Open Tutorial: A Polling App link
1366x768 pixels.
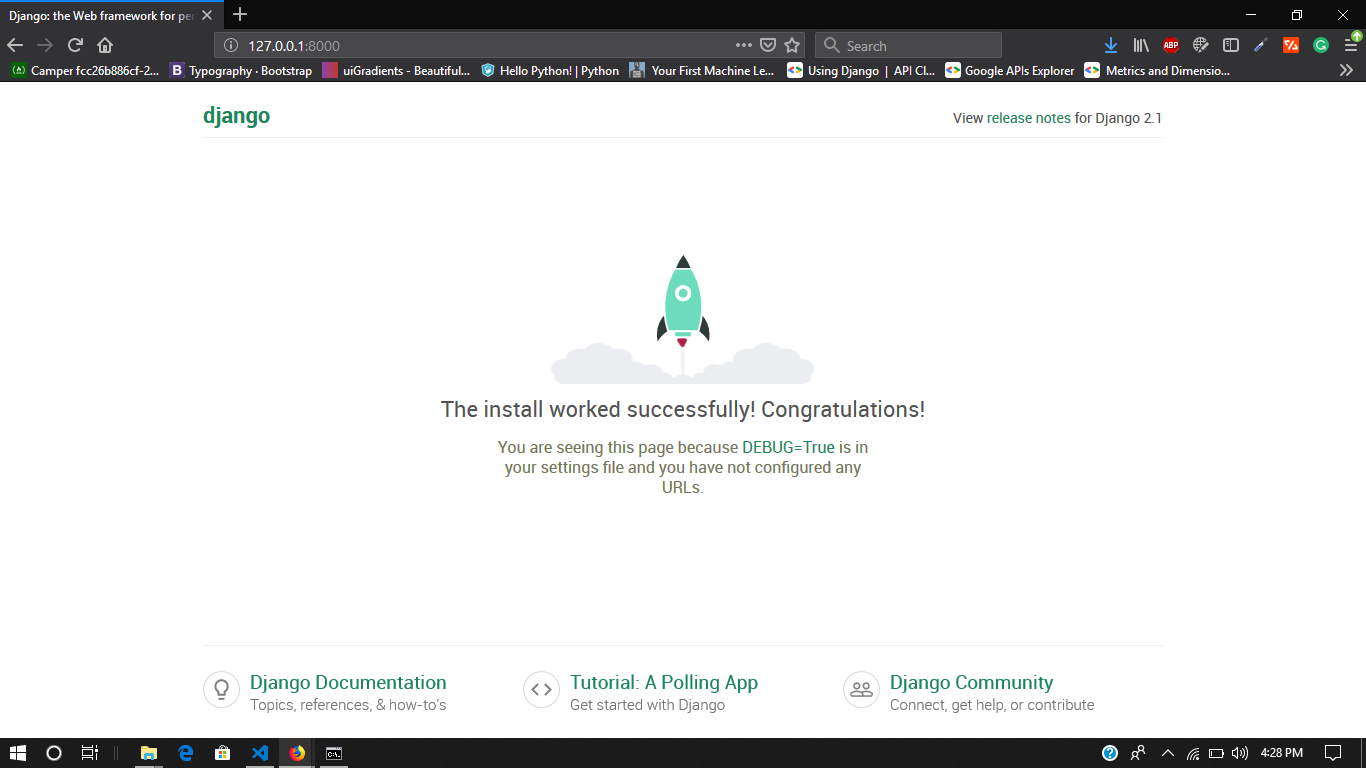point(664,682)
